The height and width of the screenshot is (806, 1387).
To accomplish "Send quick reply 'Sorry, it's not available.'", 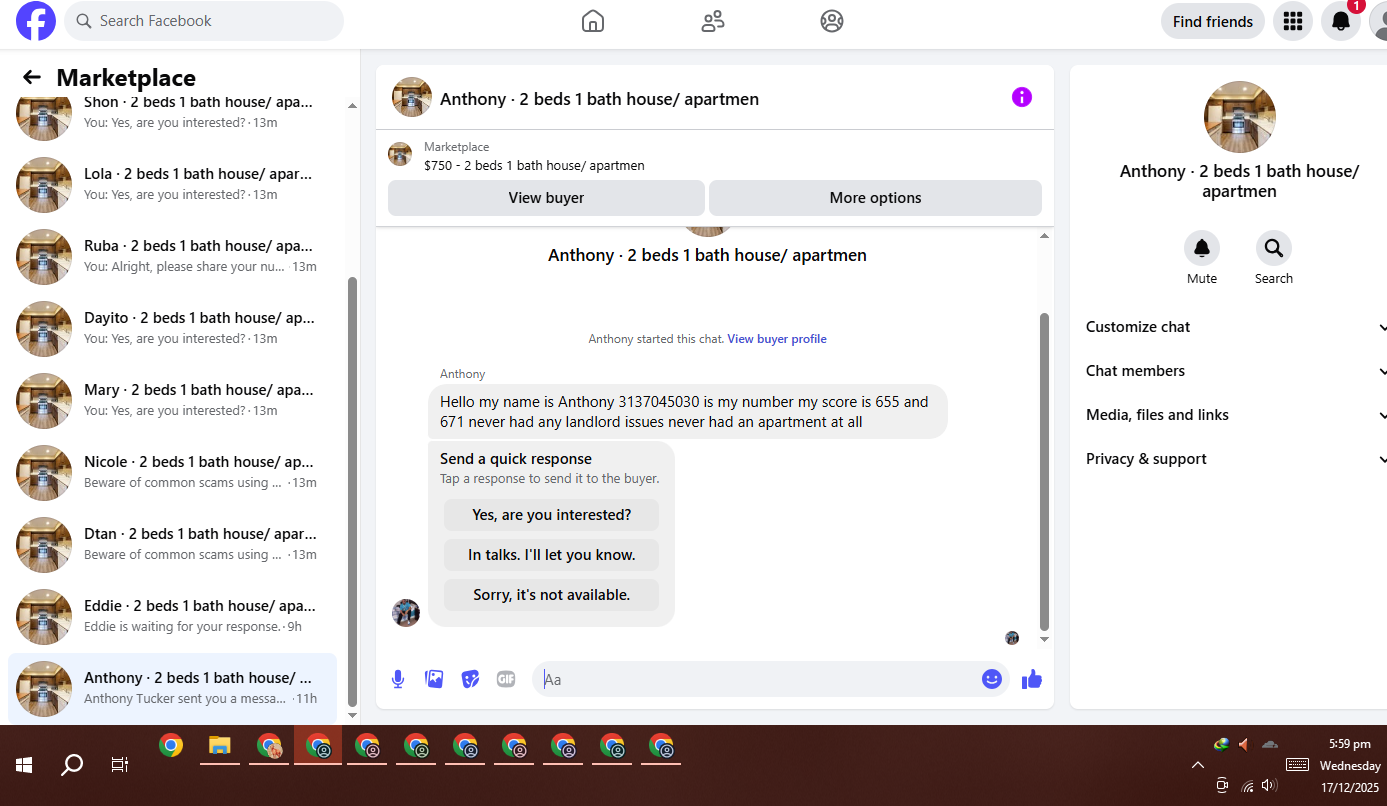I will click(551, 595).
